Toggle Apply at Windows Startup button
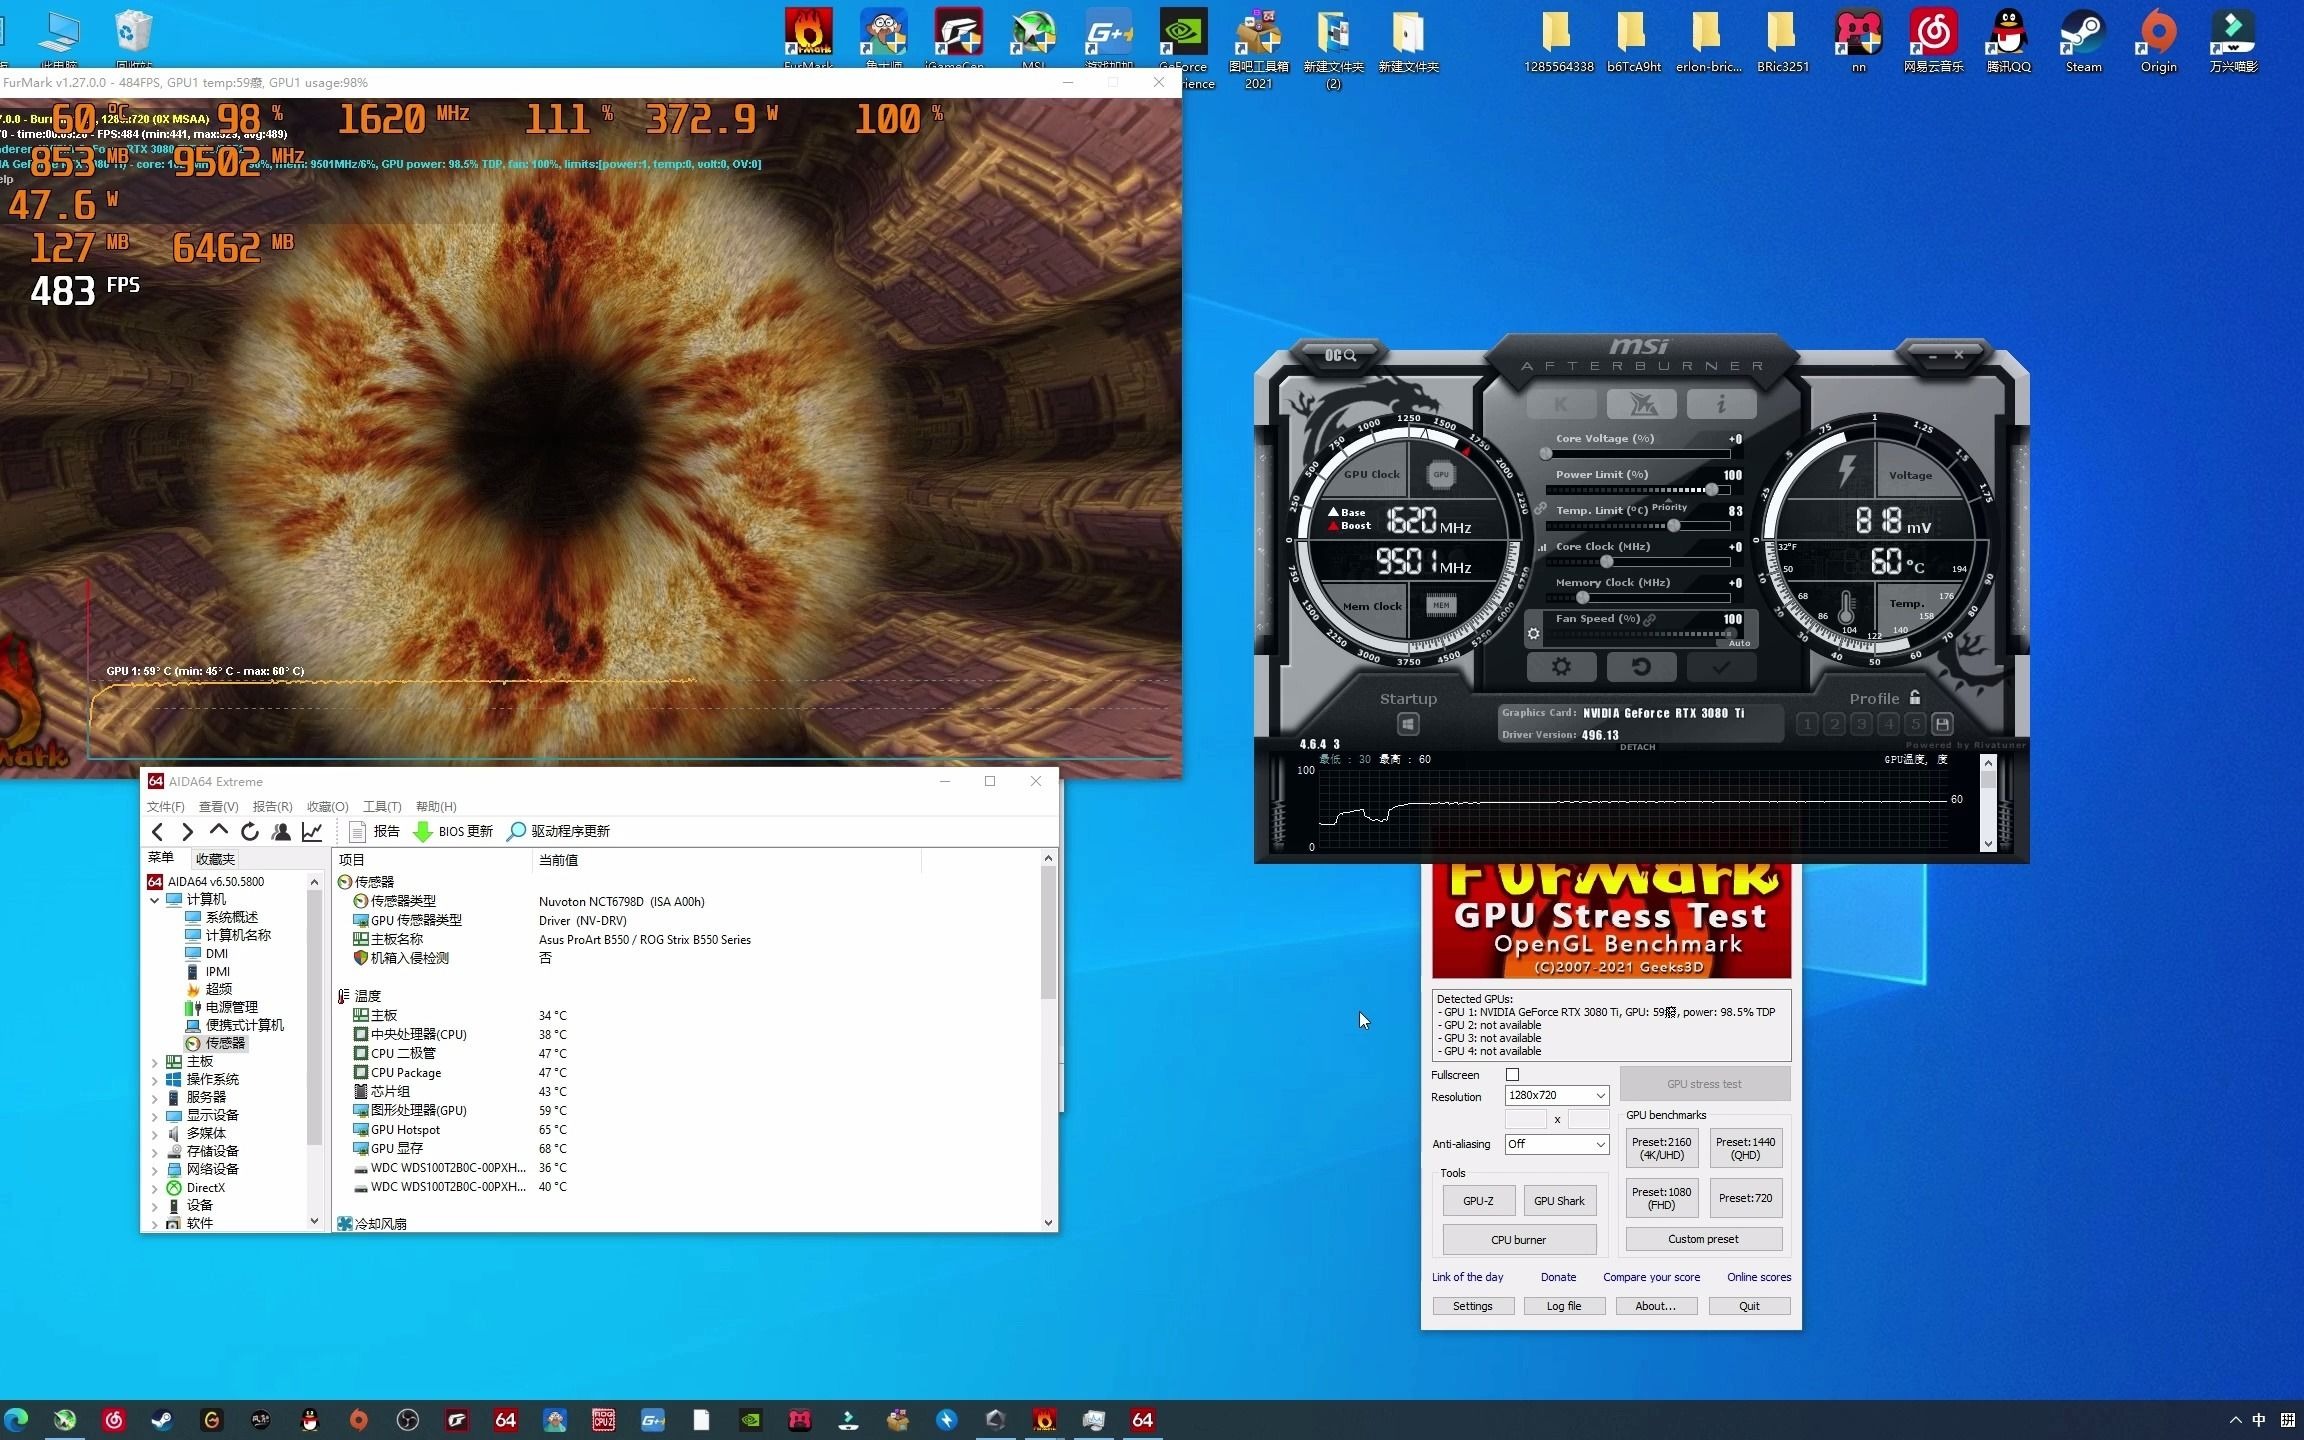 [1408, 724]
